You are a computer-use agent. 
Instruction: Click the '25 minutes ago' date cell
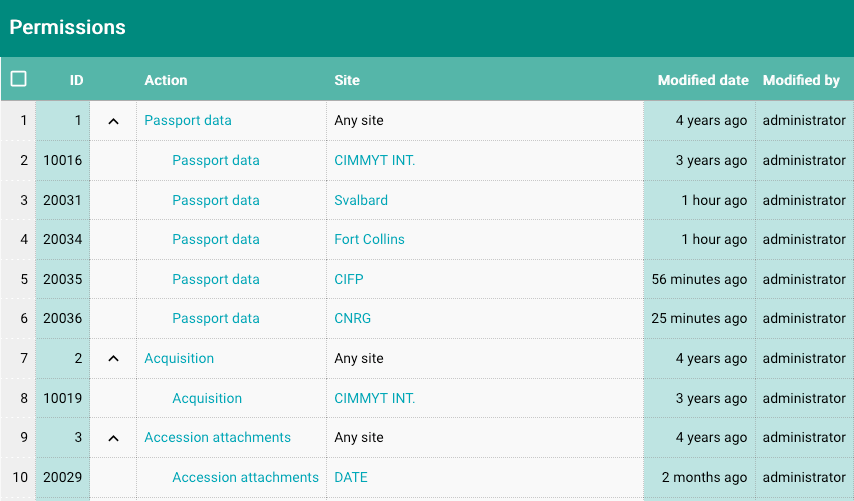(699, 318)
